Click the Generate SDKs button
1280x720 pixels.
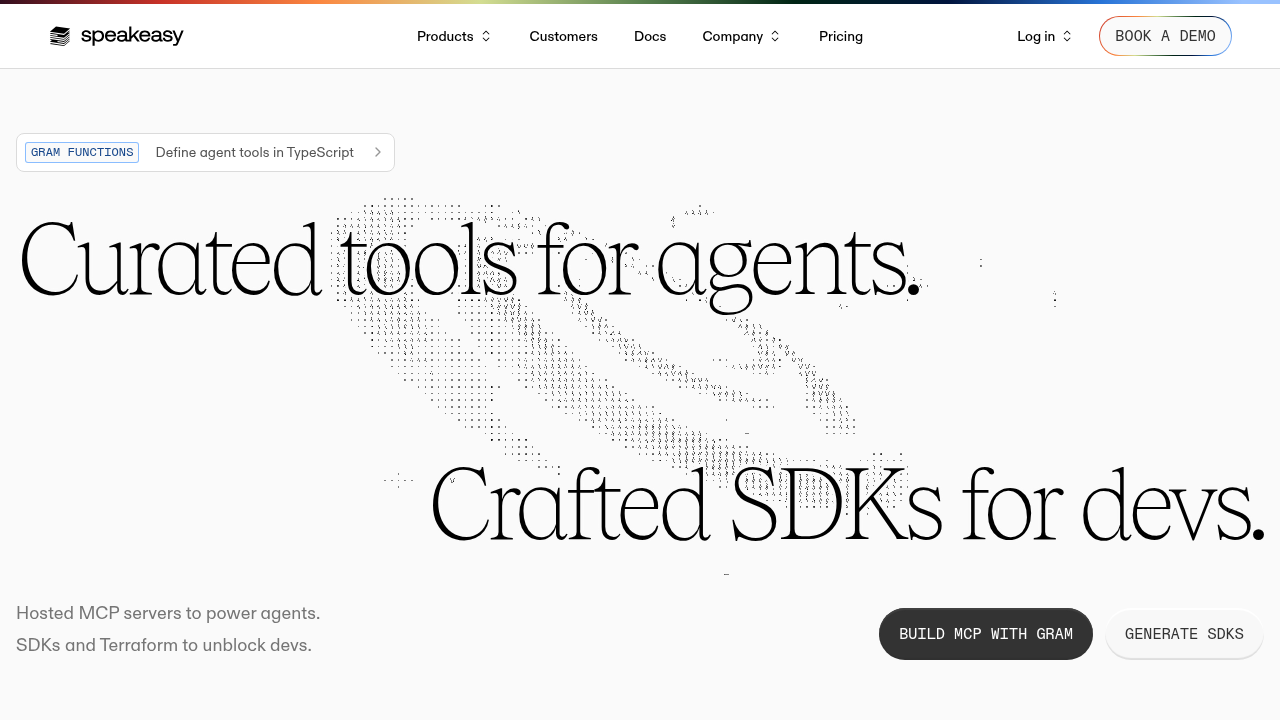click(x=1184, y=634)
